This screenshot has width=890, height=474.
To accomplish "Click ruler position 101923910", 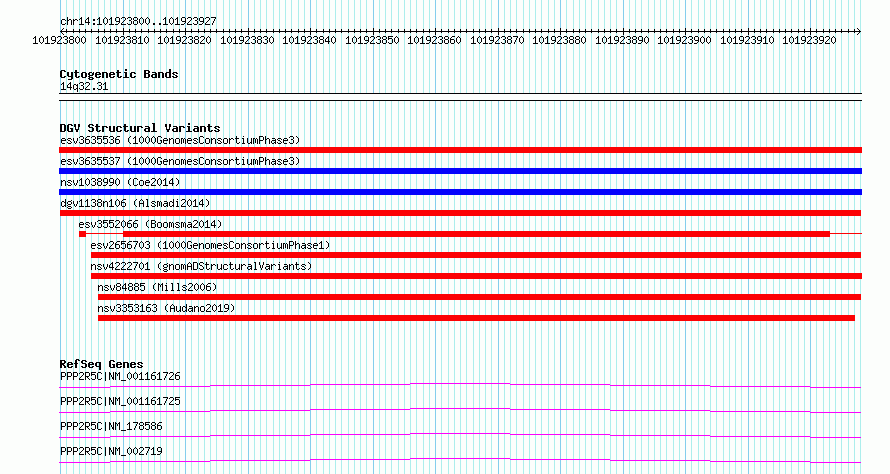I will click(x=747, y=40).
